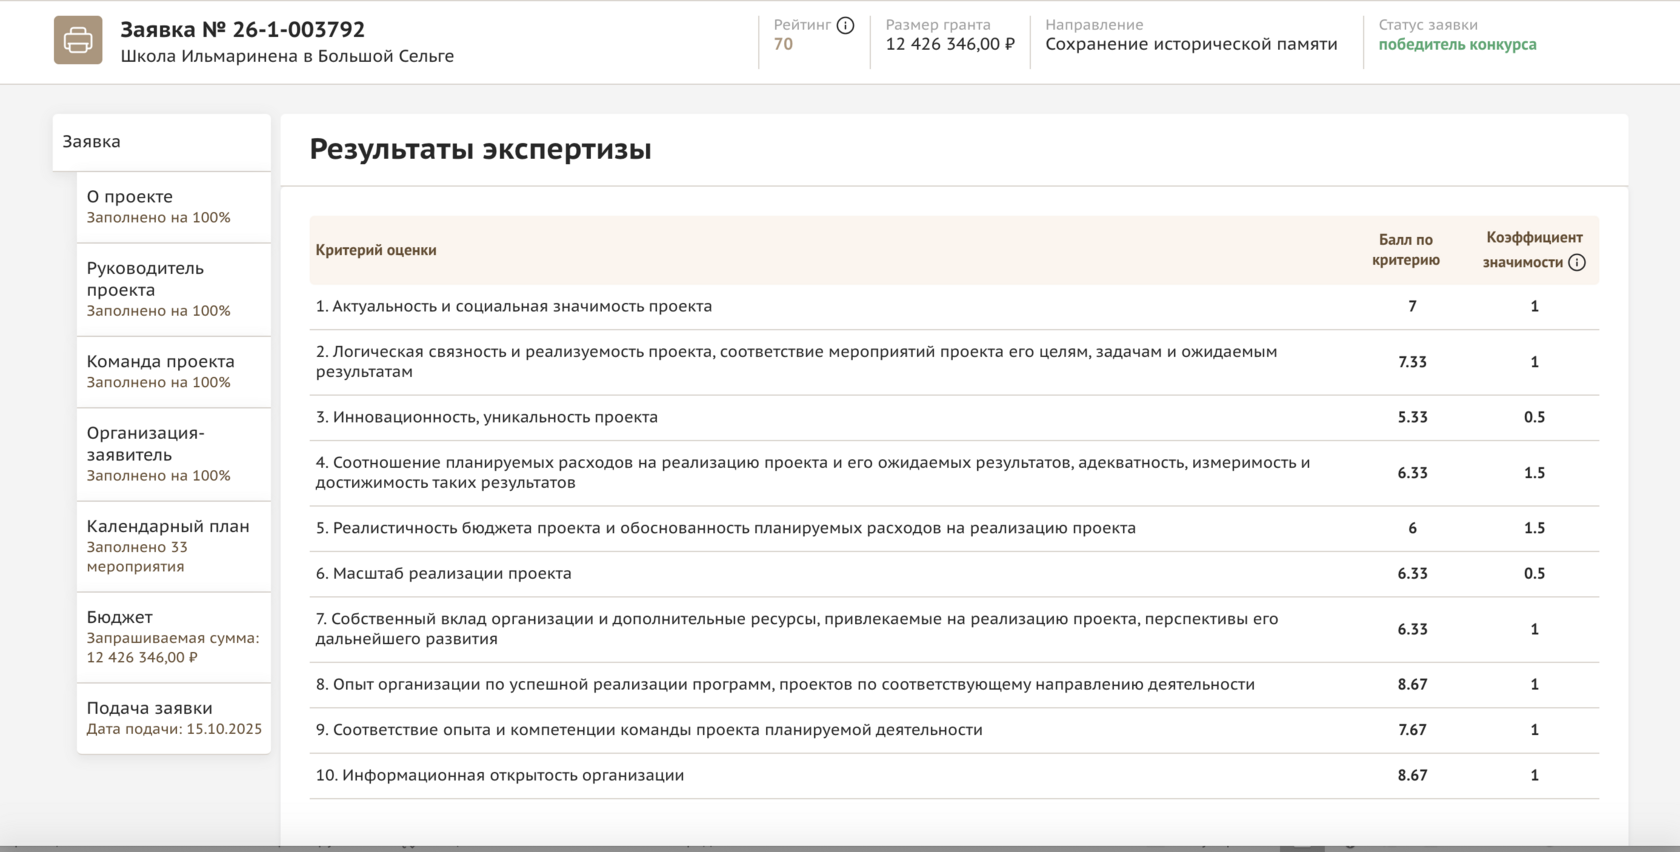This screenshot has height=852, width=1680.
Task: Select criterion 1 Актуальность и социальная значимость проекта
Action: click(x=514, y=306)
